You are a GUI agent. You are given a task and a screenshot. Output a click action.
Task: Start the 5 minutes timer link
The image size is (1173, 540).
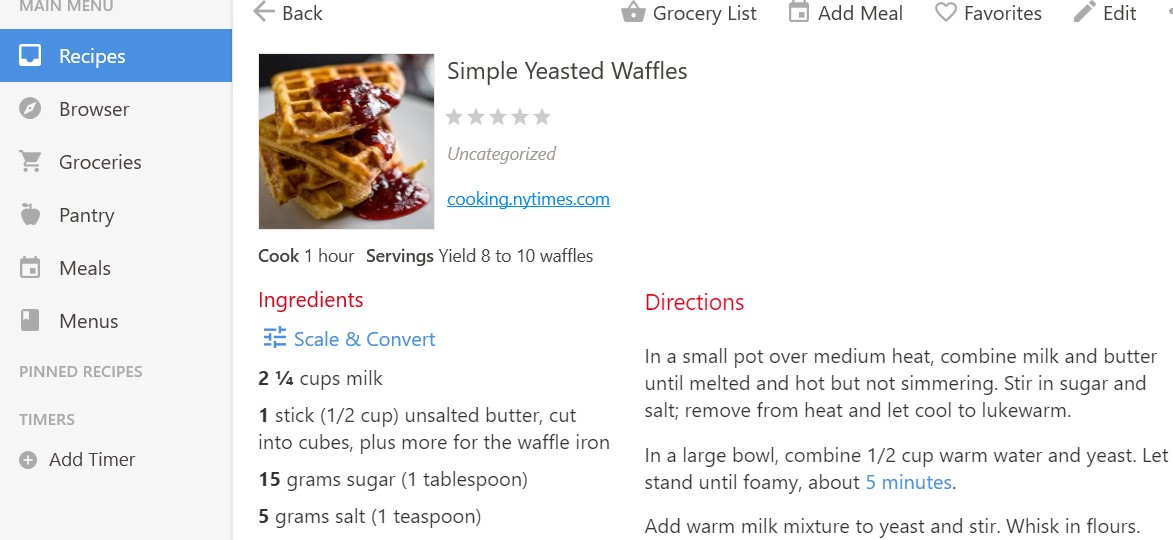(x=908, y=482)
